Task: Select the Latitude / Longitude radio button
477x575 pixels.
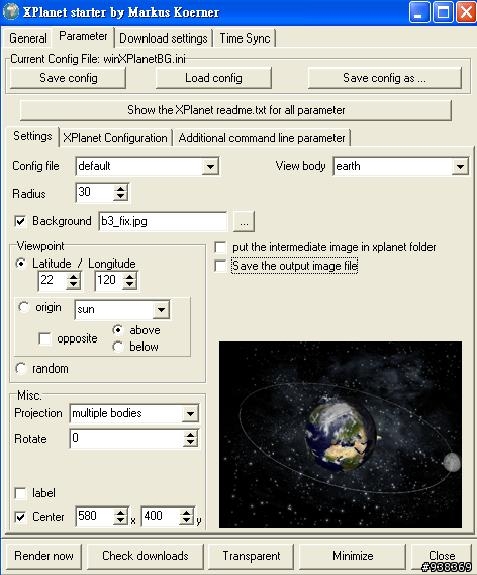Action: point(21,264)
